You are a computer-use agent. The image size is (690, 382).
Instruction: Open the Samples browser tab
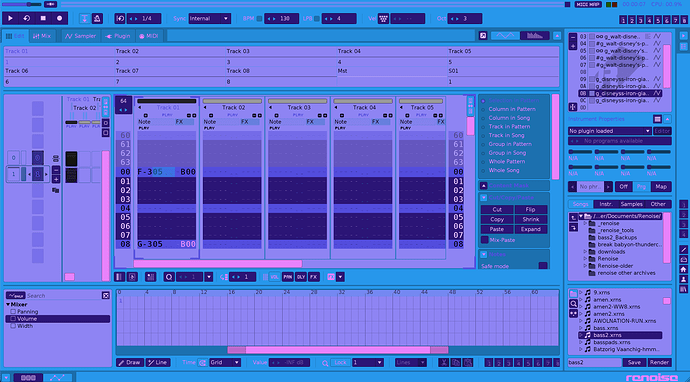(x=631, y=204)
